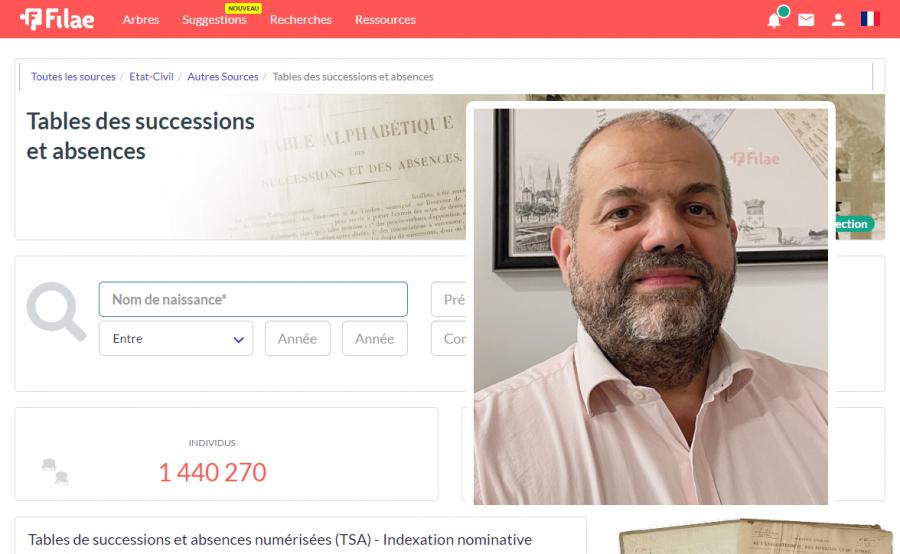
Task: Click the first Année input field
Action: (x=297, y=338)
